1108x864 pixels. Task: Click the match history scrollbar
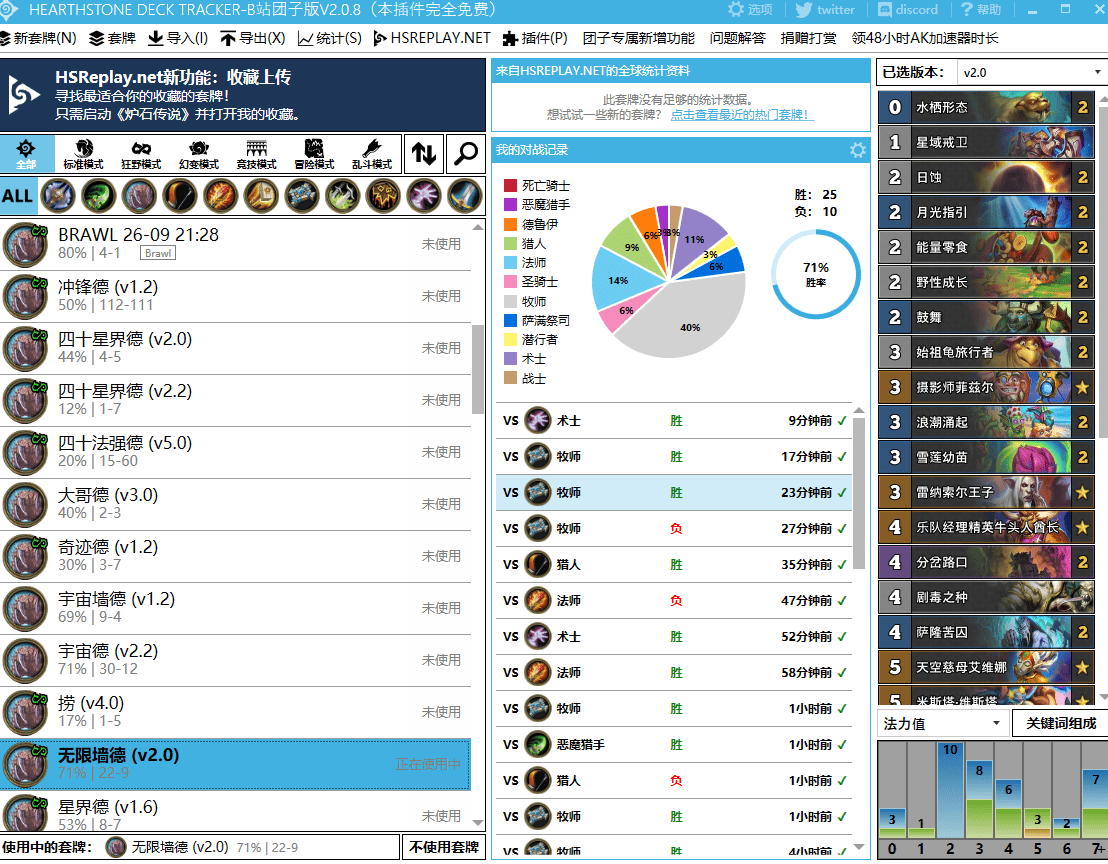point(859,493)
